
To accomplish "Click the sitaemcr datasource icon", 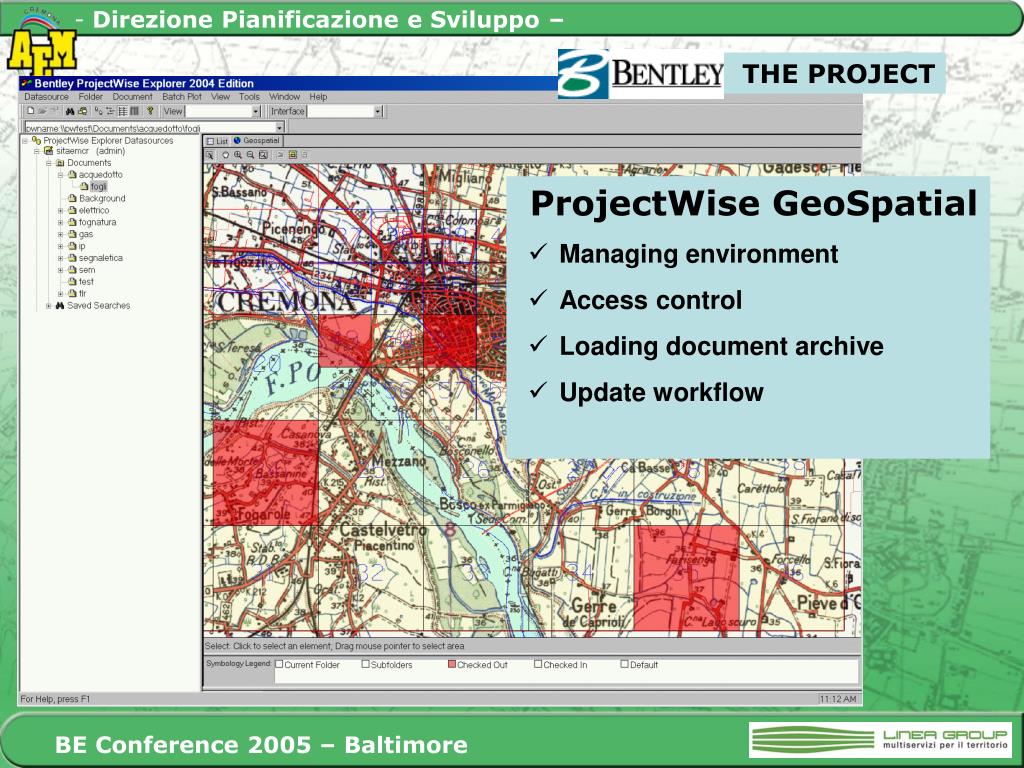I will (48, 151).
